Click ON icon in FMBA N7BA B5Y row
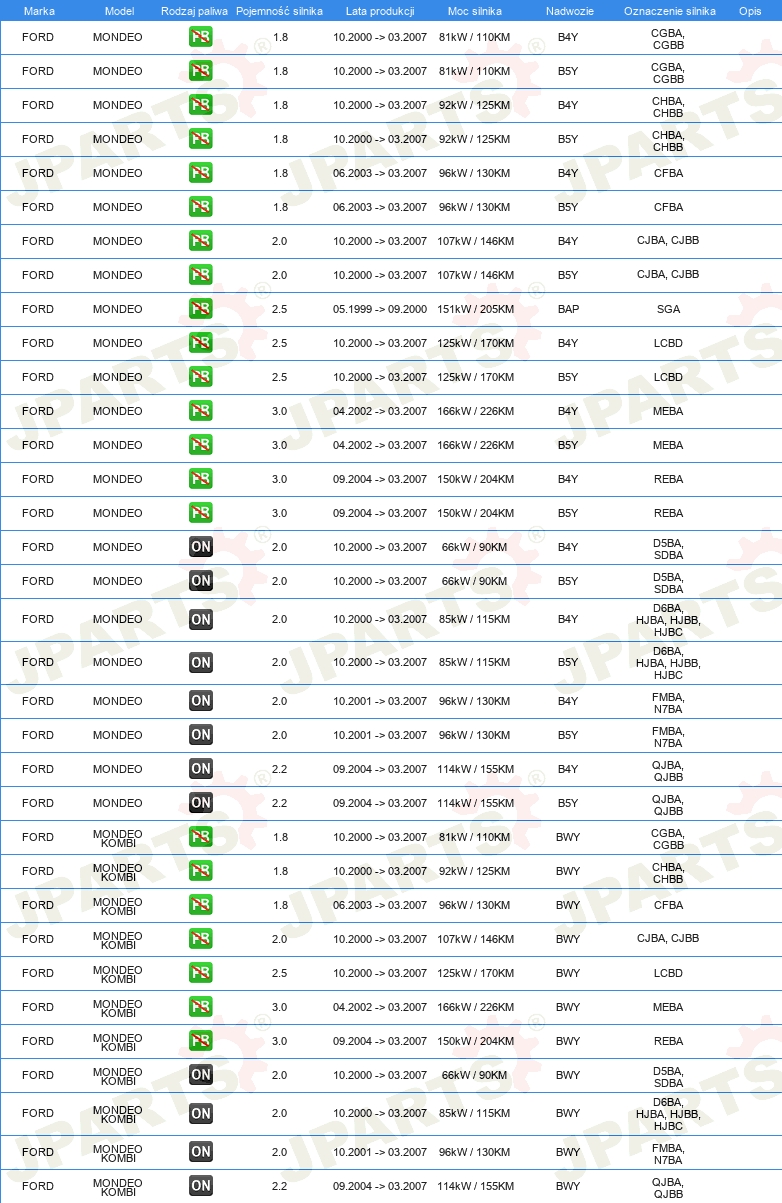The image size is (782, 1203). pyautogui.click(x=201, y=736)
